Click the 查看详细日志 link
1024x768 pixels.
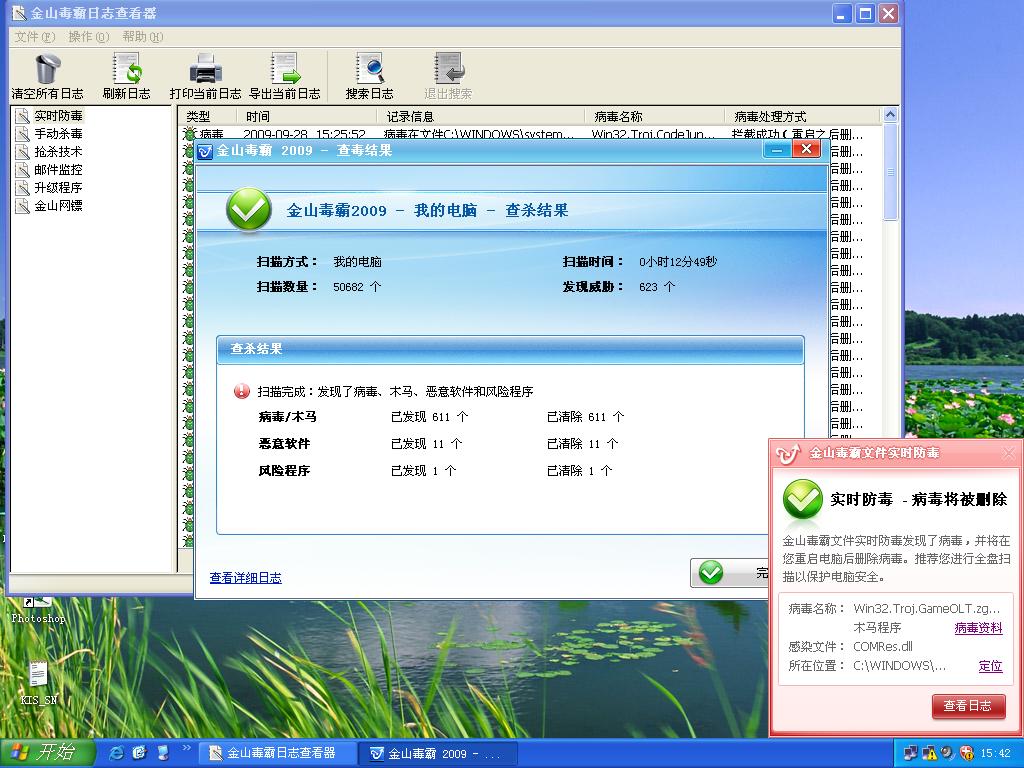tap(246, 578)
